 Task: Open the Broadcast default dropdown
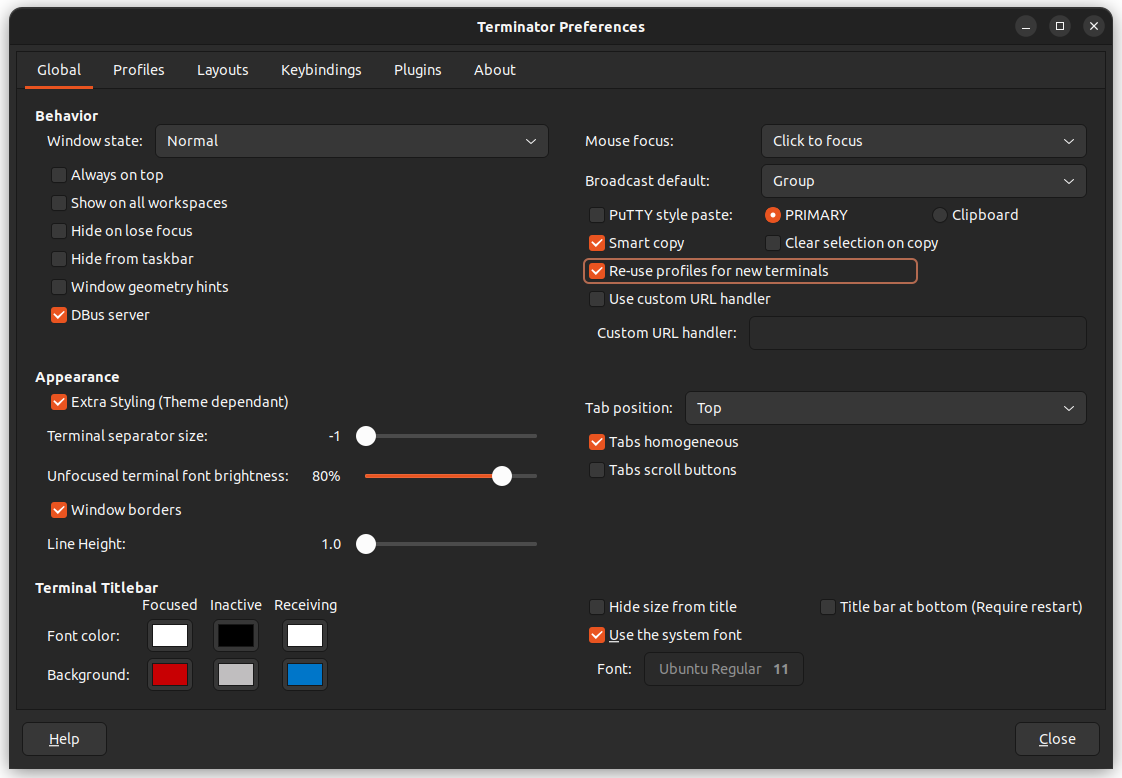coord(924,181)
